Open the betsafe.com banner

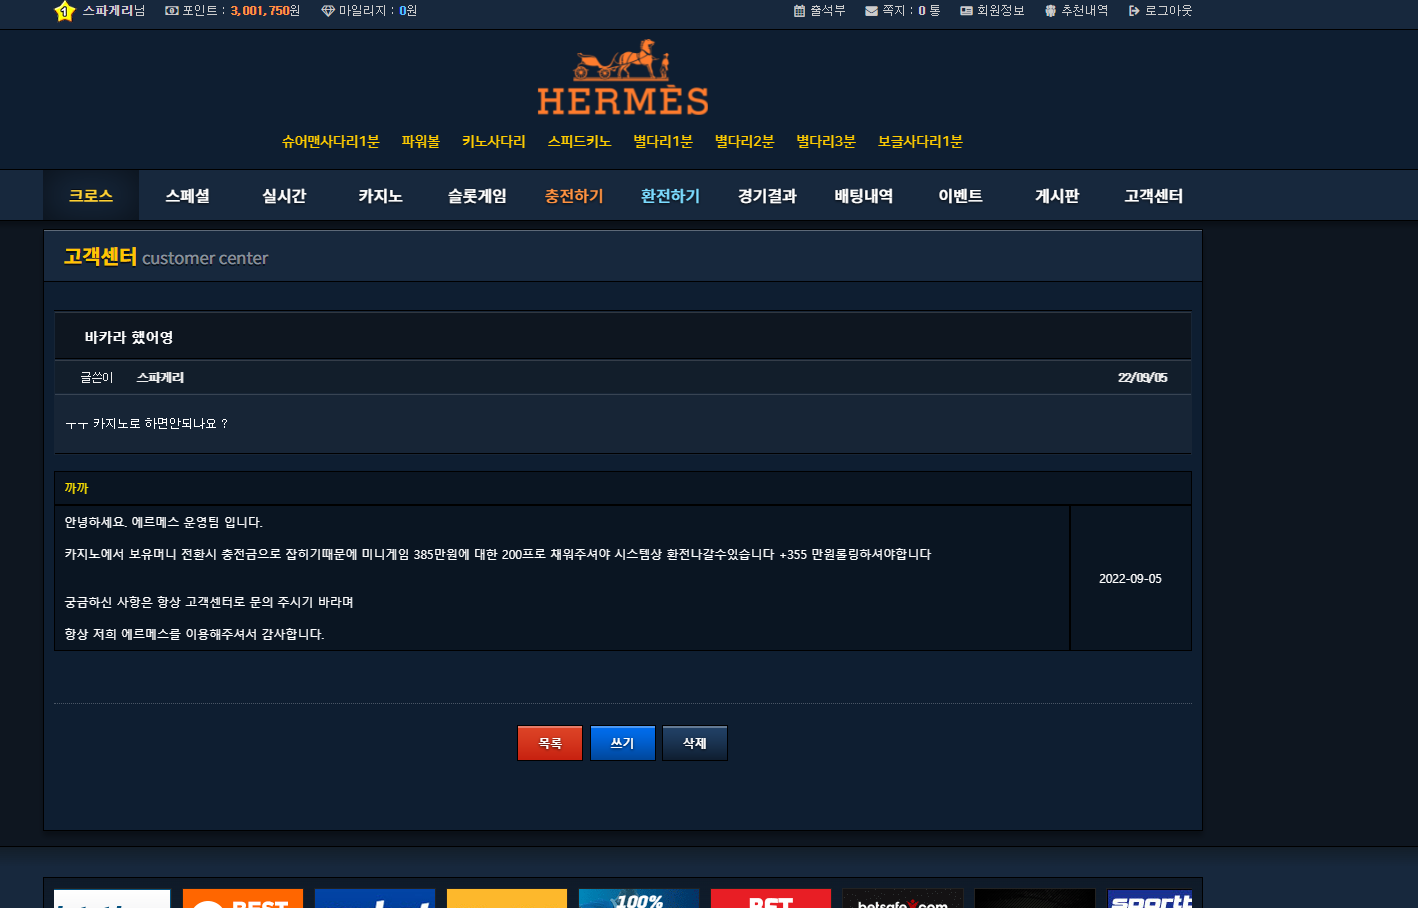coord(903,898)
